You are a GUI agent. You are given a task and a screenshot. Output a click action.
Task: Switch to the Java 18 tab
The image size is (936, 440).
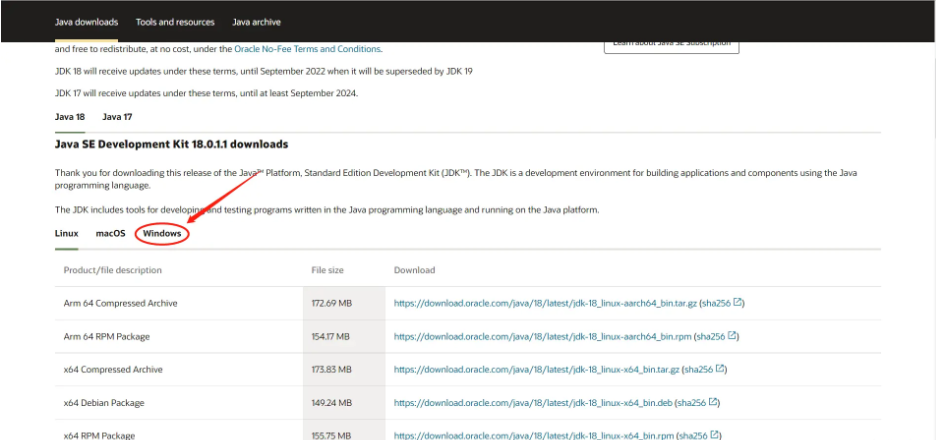(70, 117)
